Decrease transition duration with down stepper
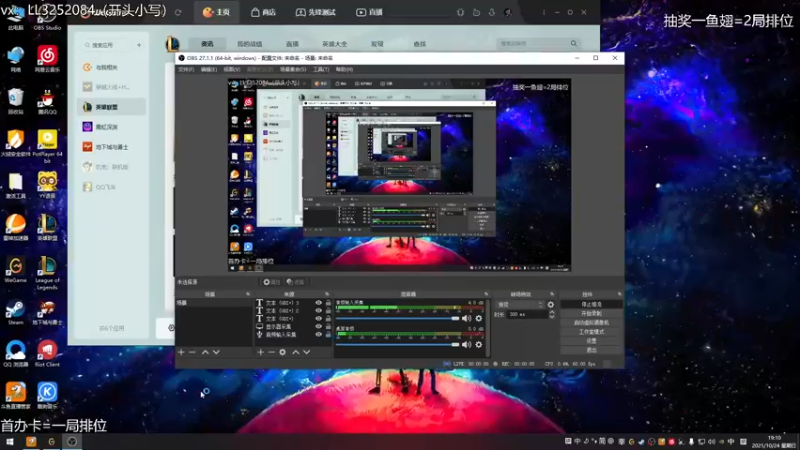 pyautogui.click(x=552, y=317)
